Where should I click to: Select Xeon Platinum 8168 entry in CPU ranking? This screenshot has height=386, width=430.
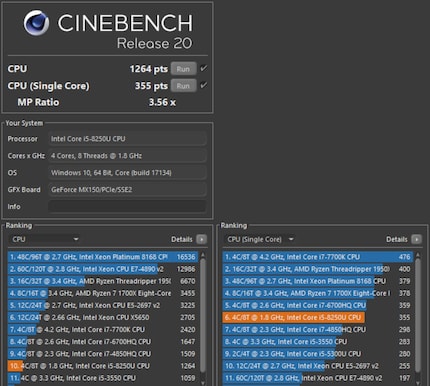pos(103,257)
